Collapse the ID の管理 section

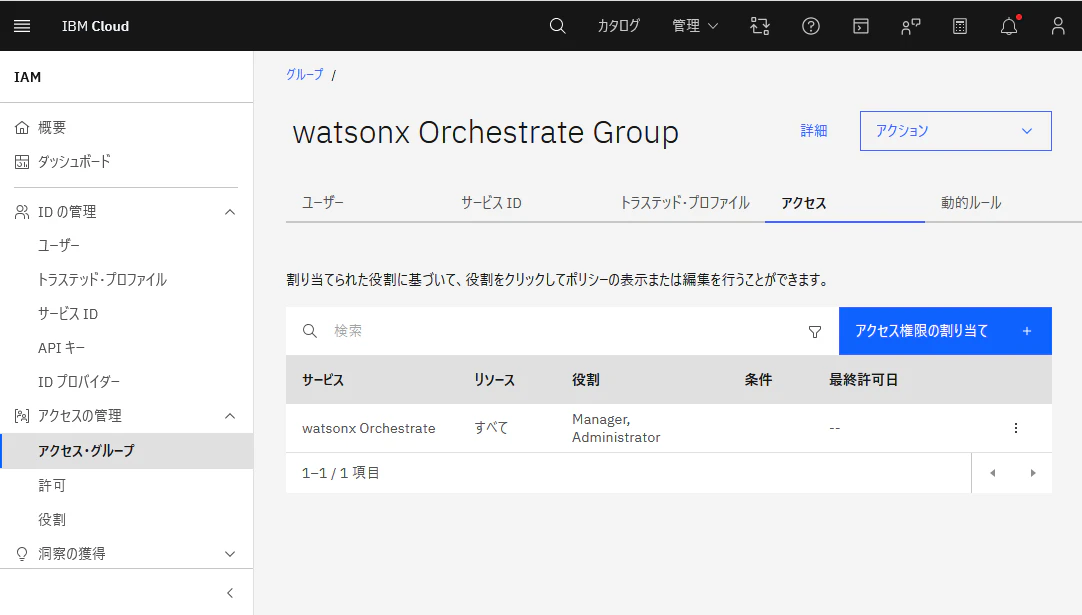point(230,212)
